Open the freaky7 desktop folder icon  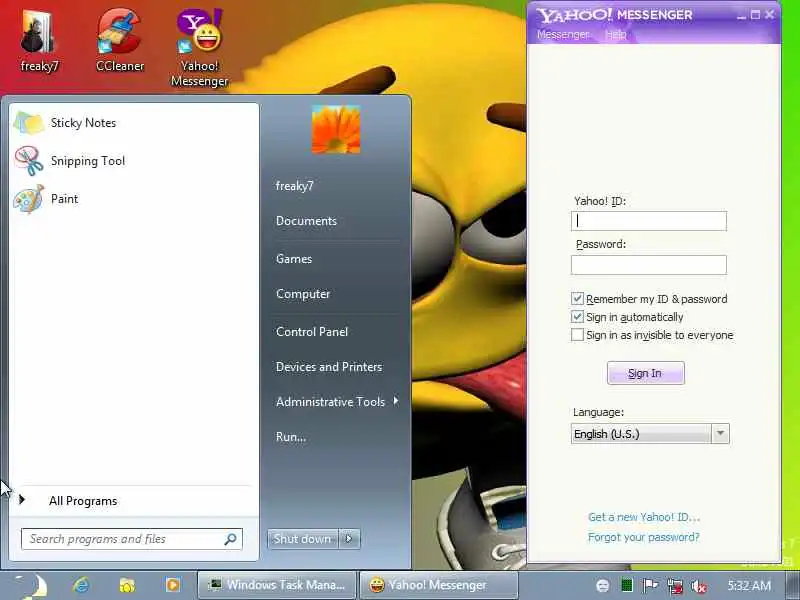tap(39, 41)
